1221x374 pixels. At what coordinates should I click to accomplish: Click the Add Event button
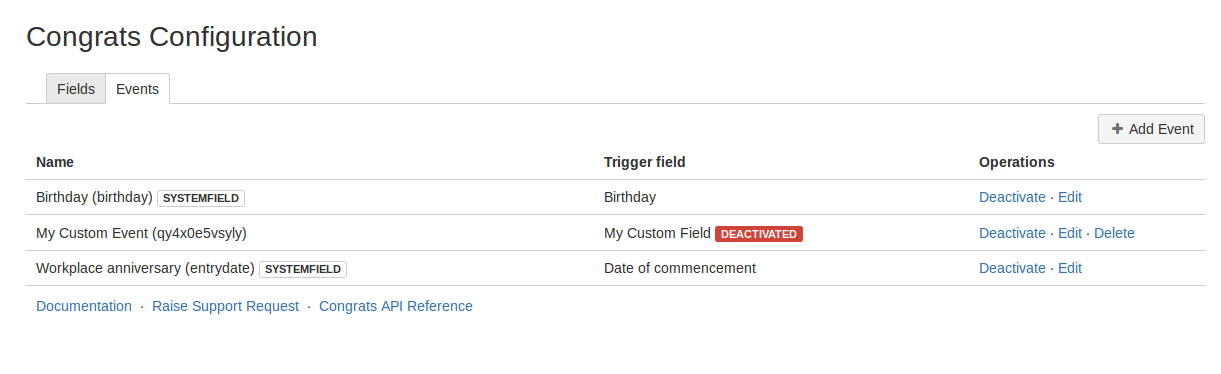1151,129
